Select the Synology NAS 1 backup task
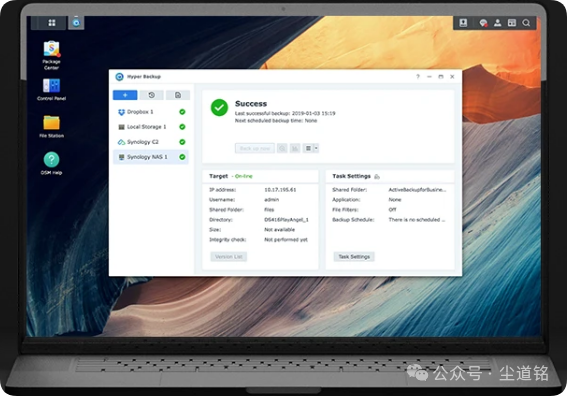Screen dimensions: 567x396 150,157
